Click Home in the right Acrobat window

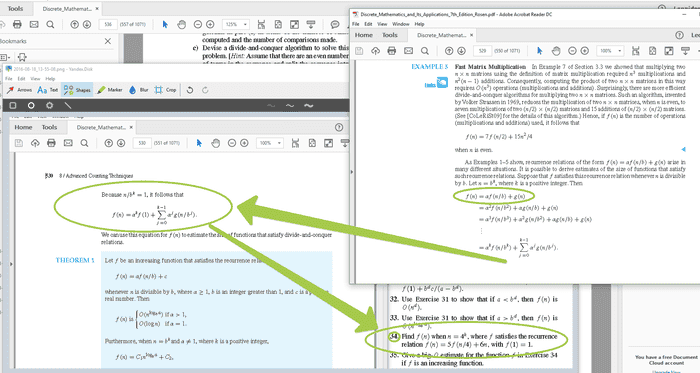pyautogui.click(x=363, y=35)
